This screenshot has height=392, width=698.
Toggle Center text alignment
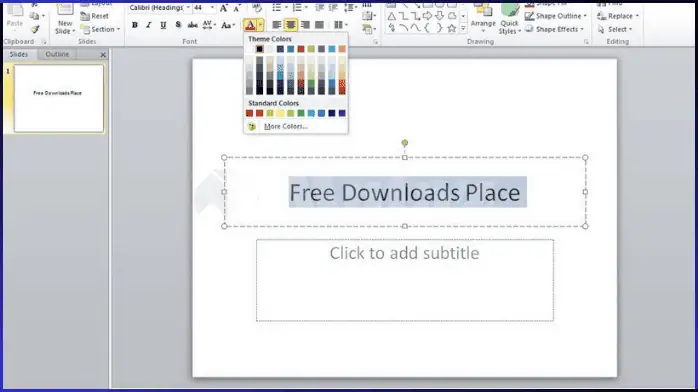(291, 25)
